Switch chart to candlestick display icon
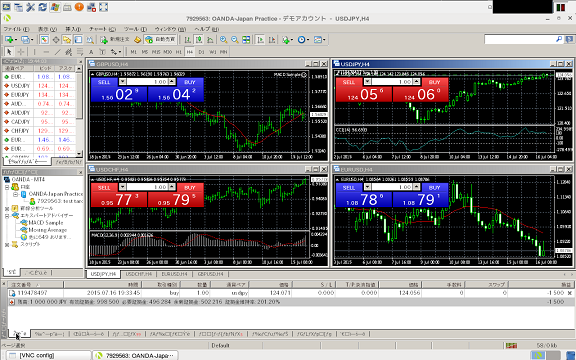The width and height of the screenshot is (576, 360). (x=199, y=40)
